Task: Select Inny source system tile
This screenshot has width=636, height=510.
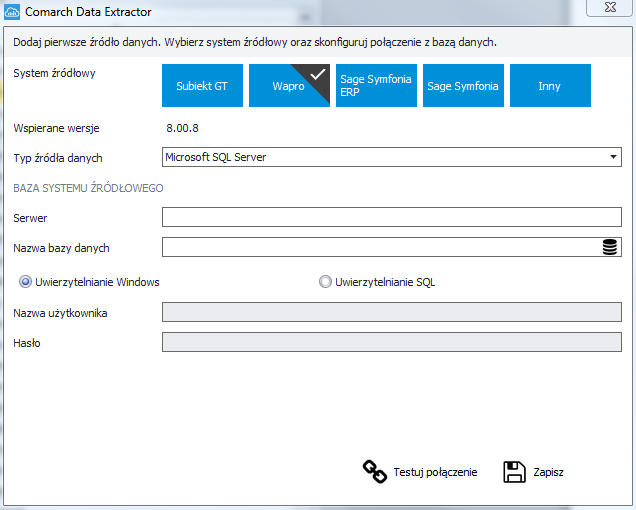Action: tap(550, 86)
